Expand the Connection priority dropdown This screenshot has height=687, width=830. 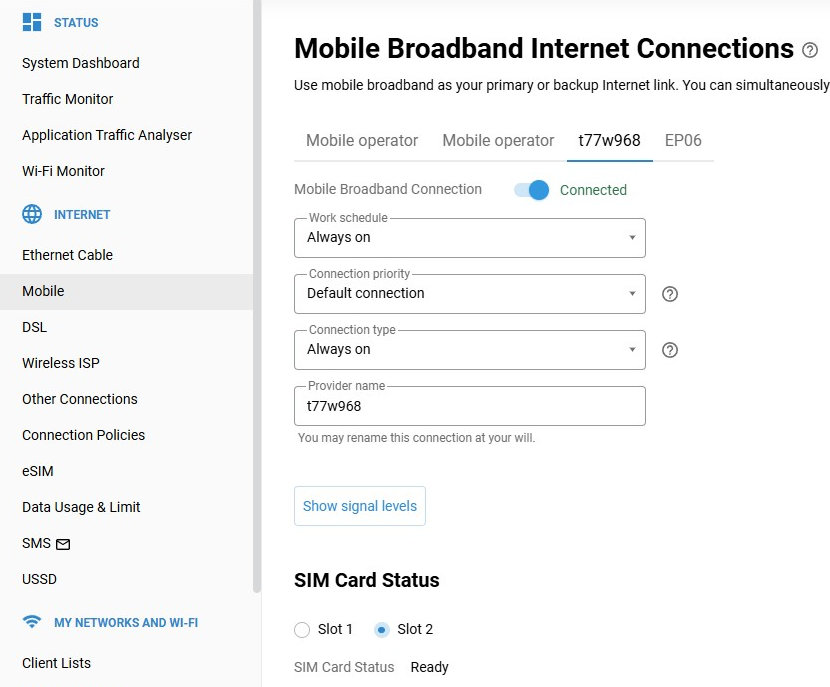[470, 294]
